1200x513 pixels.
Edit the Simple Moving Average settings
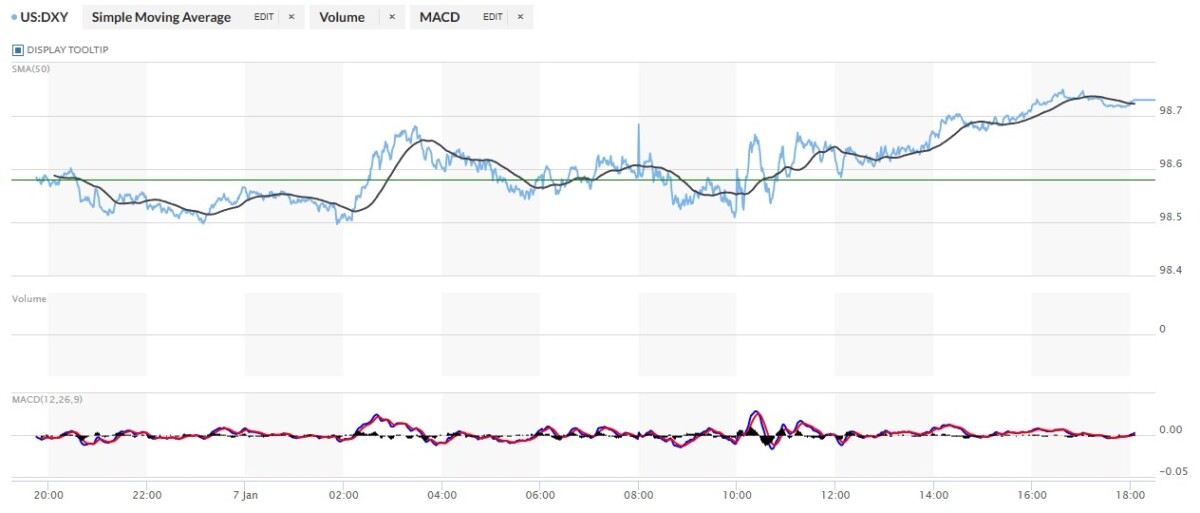click(x=264, y=17)
